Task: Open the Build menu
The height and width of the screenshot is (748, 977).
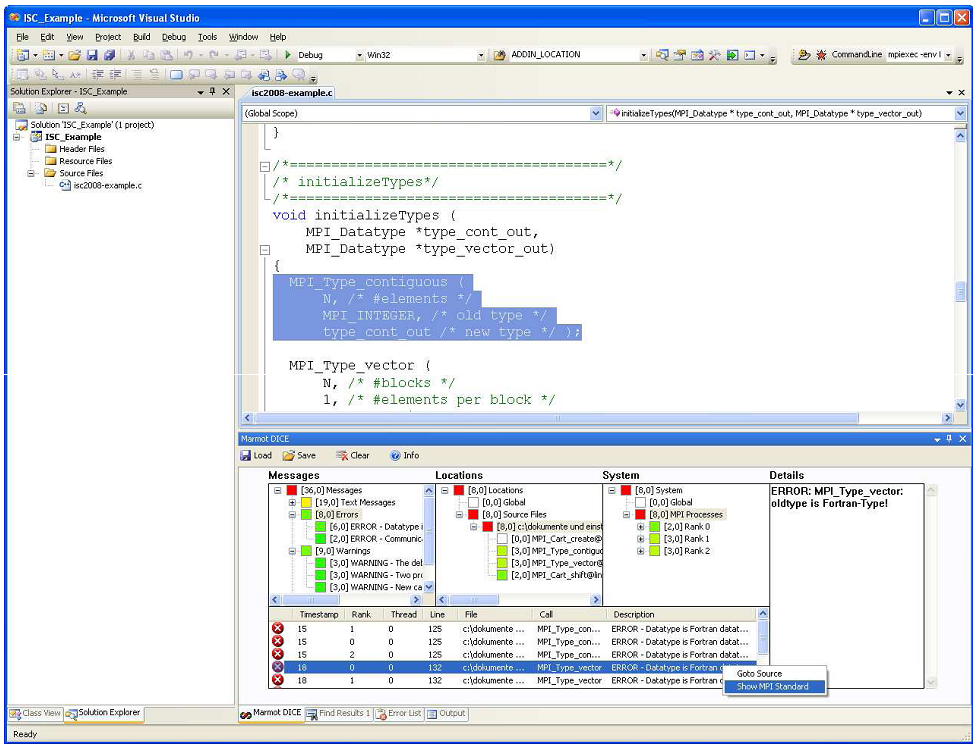Action: [x=142, y=37]
